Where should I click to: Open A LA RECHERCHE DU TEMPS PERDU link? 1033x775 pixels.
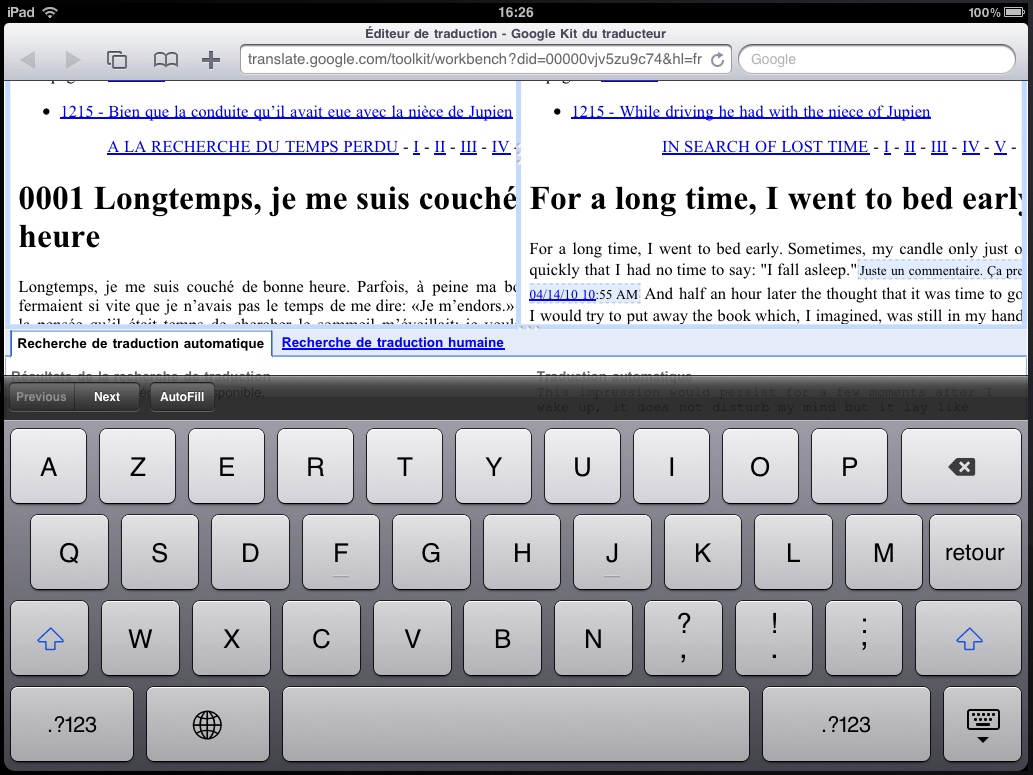click(252, 146)
